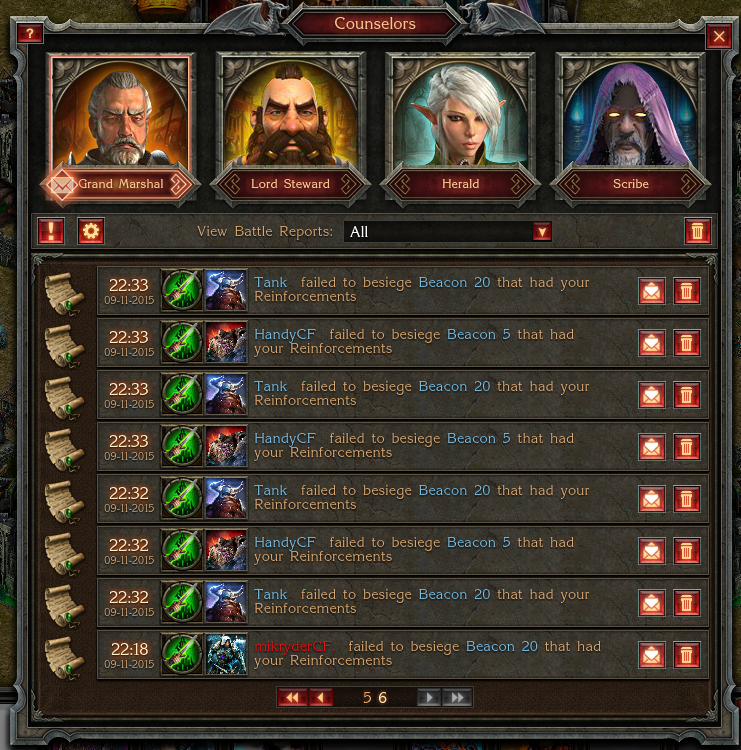This screenshot has height=750, width=741.
Task: Open the All filter combo box
Action: 447,232
